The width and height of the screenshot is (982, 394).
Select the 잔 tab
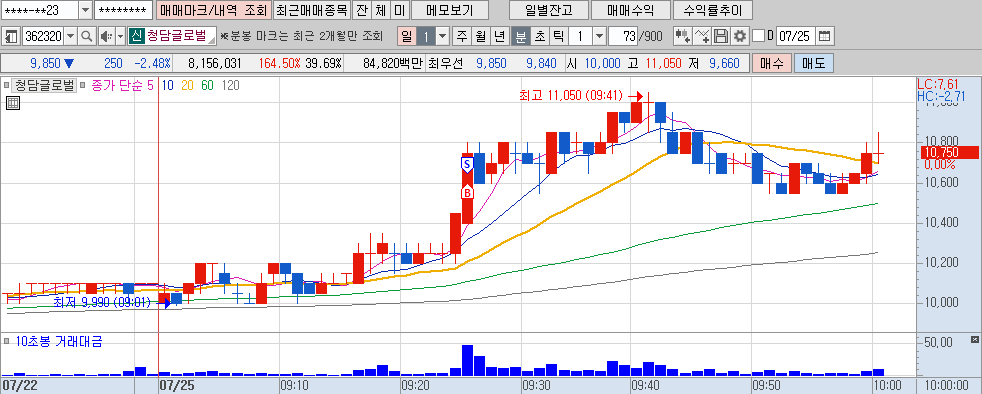point(362,10)
